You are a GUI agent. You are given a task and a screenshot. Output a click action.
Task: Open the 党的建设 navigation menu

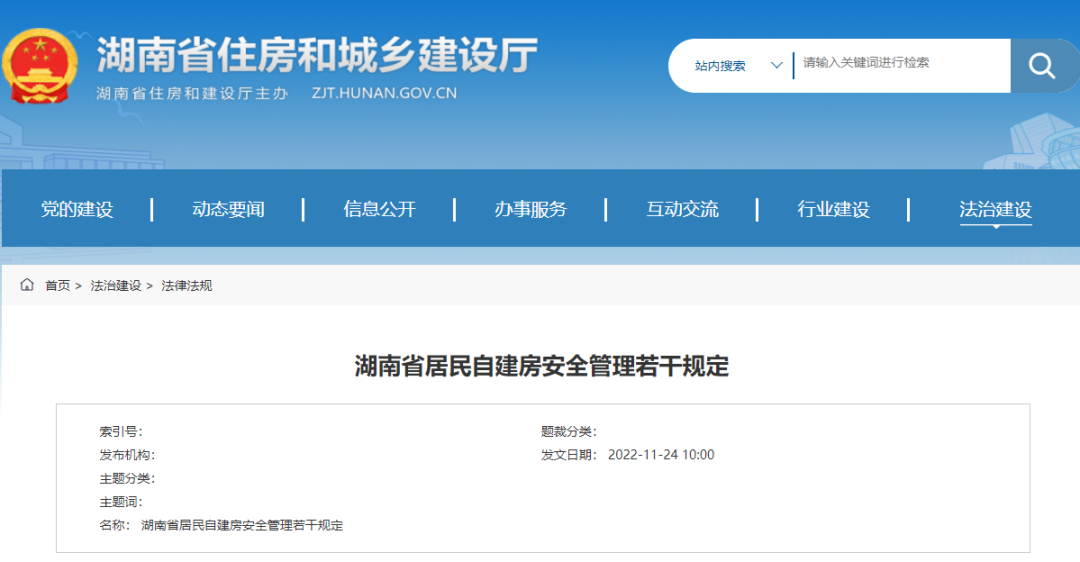[x=77, y=209]
